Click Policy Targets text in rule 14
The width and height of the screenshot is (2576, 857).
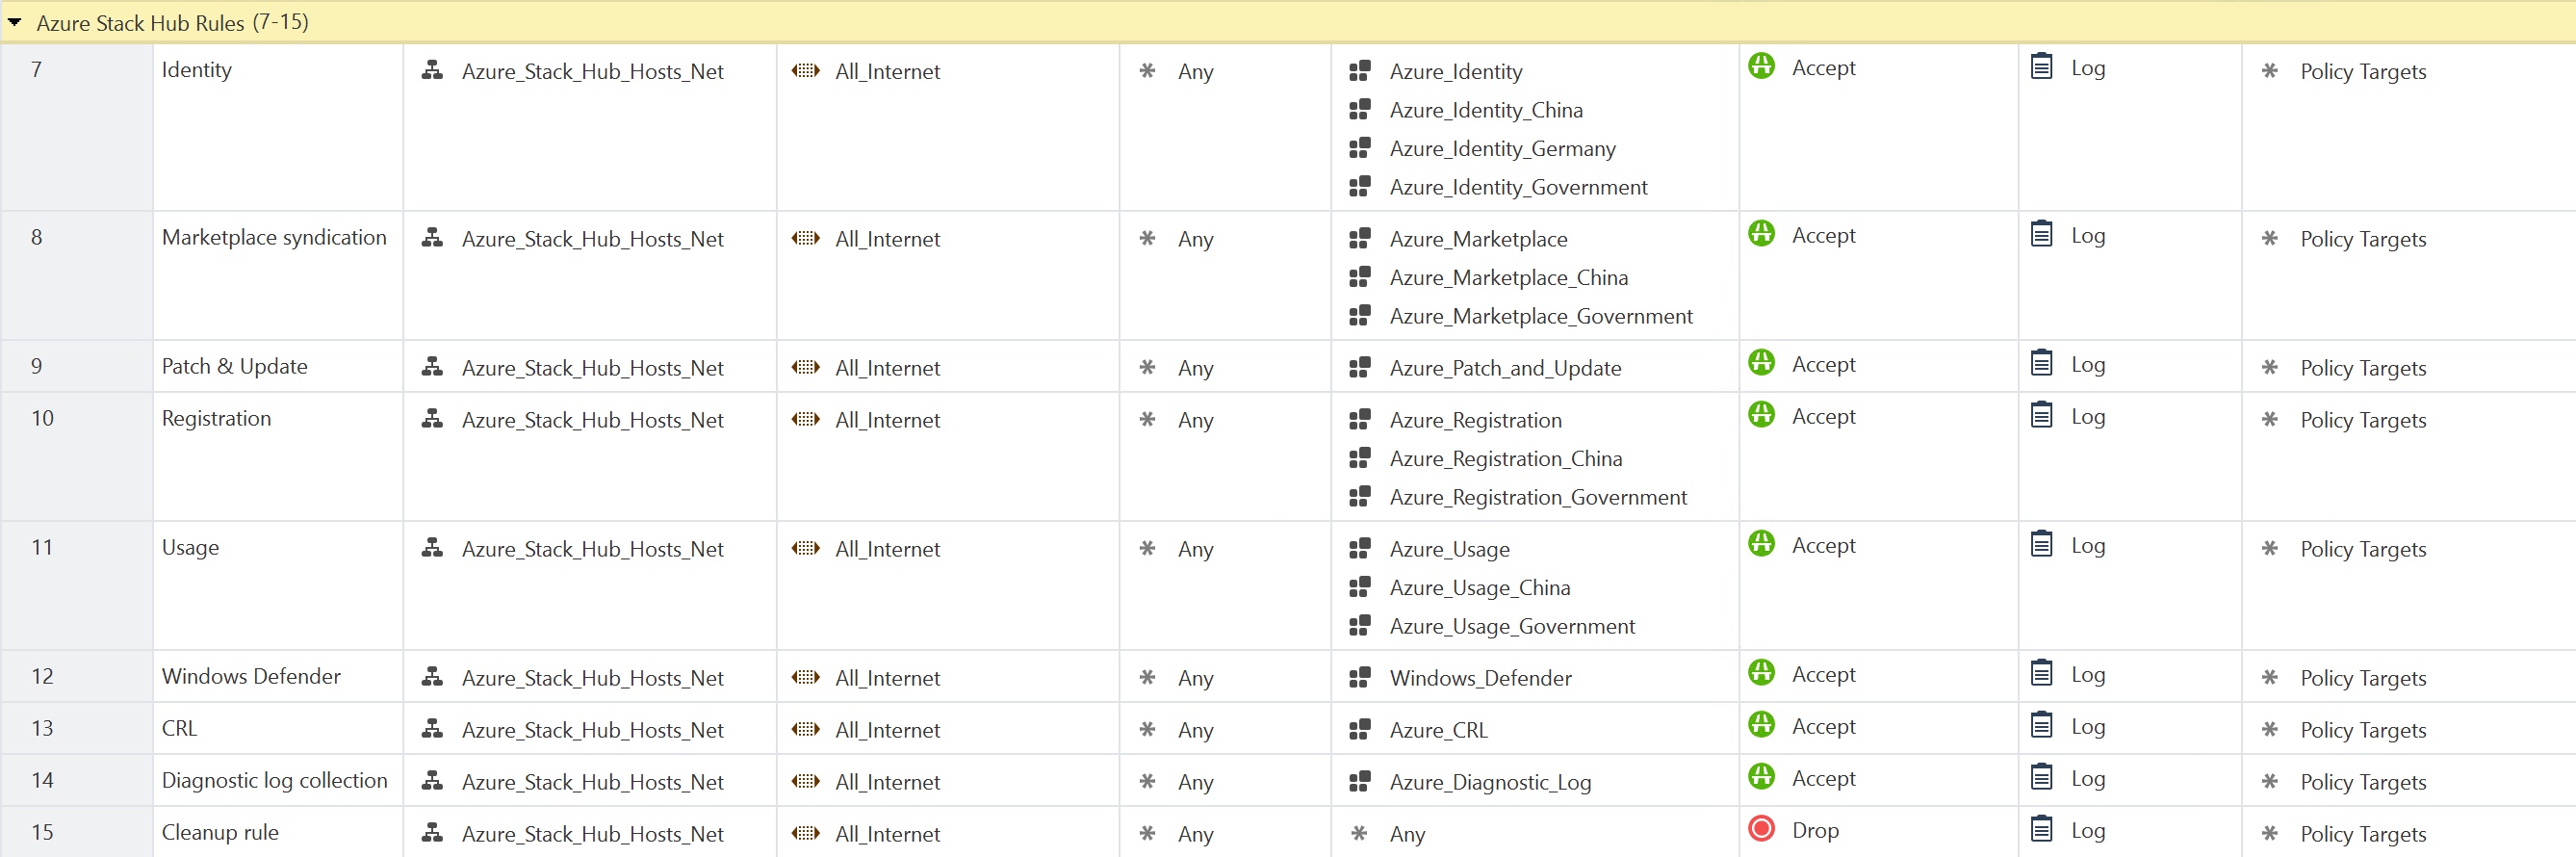(x=2363, y=783)
